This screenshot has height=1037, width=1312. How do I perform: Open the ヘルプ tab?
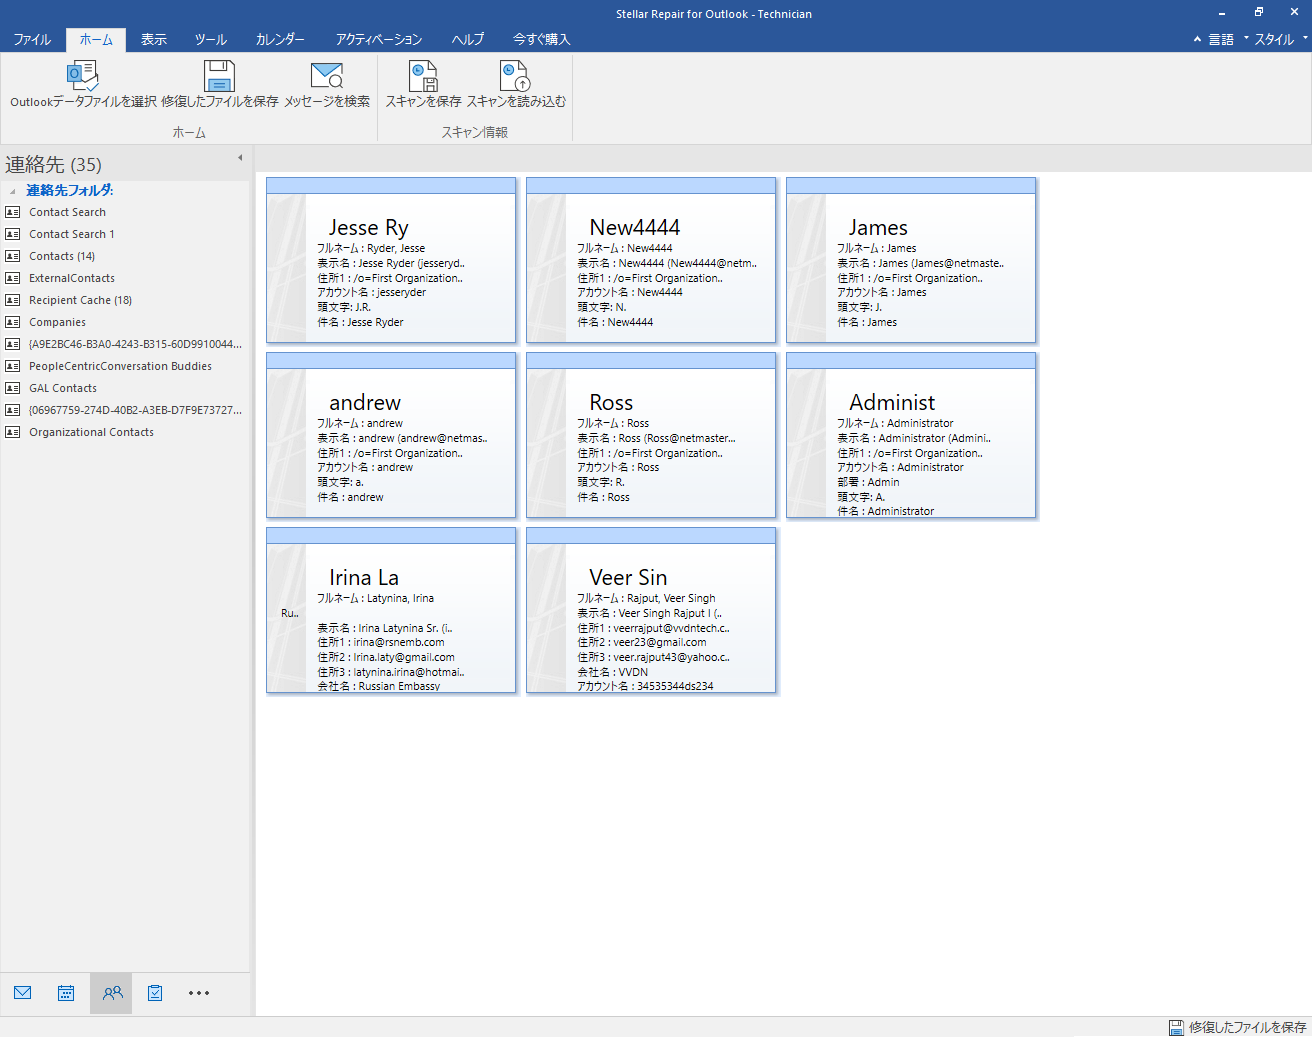[x=468, y=39]
